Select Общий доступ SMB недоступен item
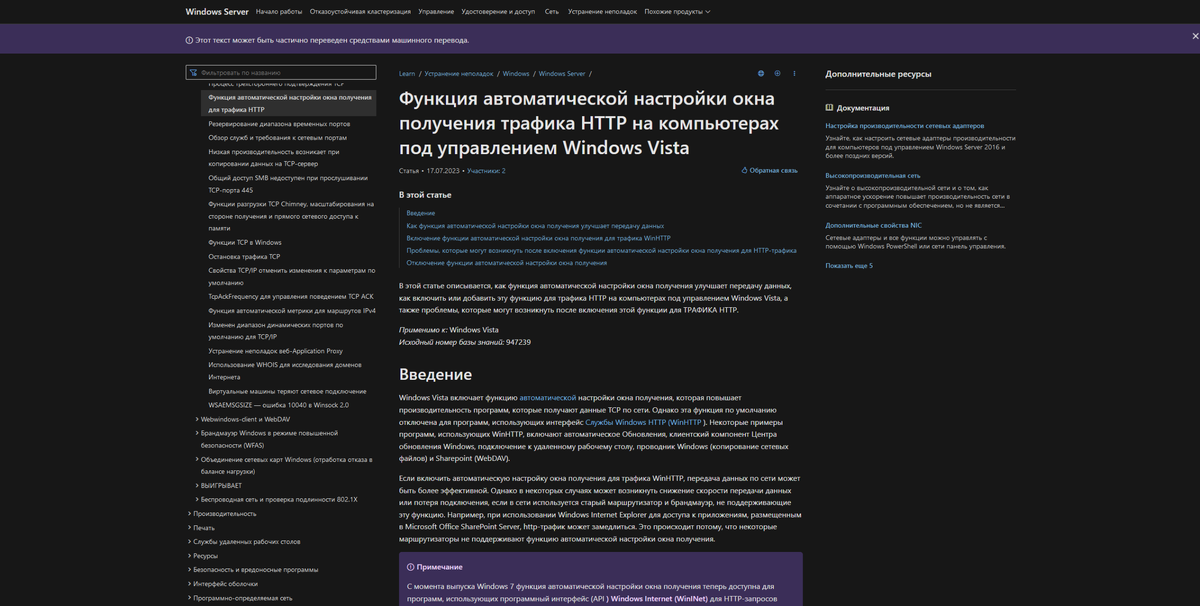1200x606 pixels. click(x=287, y=184)
